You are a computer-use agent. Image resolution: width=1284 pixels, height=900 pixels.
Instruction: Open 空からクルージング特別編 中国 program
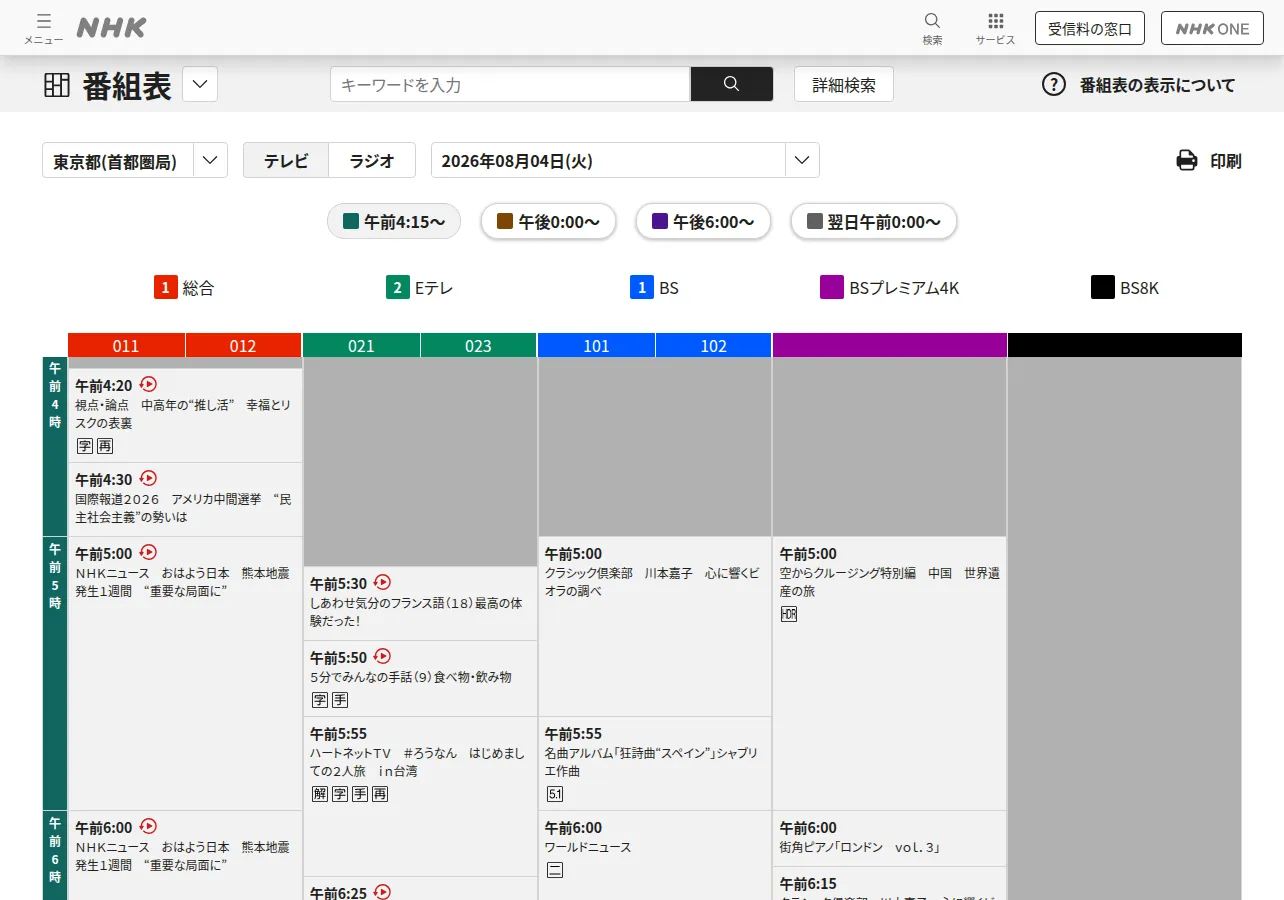point(890,673)
